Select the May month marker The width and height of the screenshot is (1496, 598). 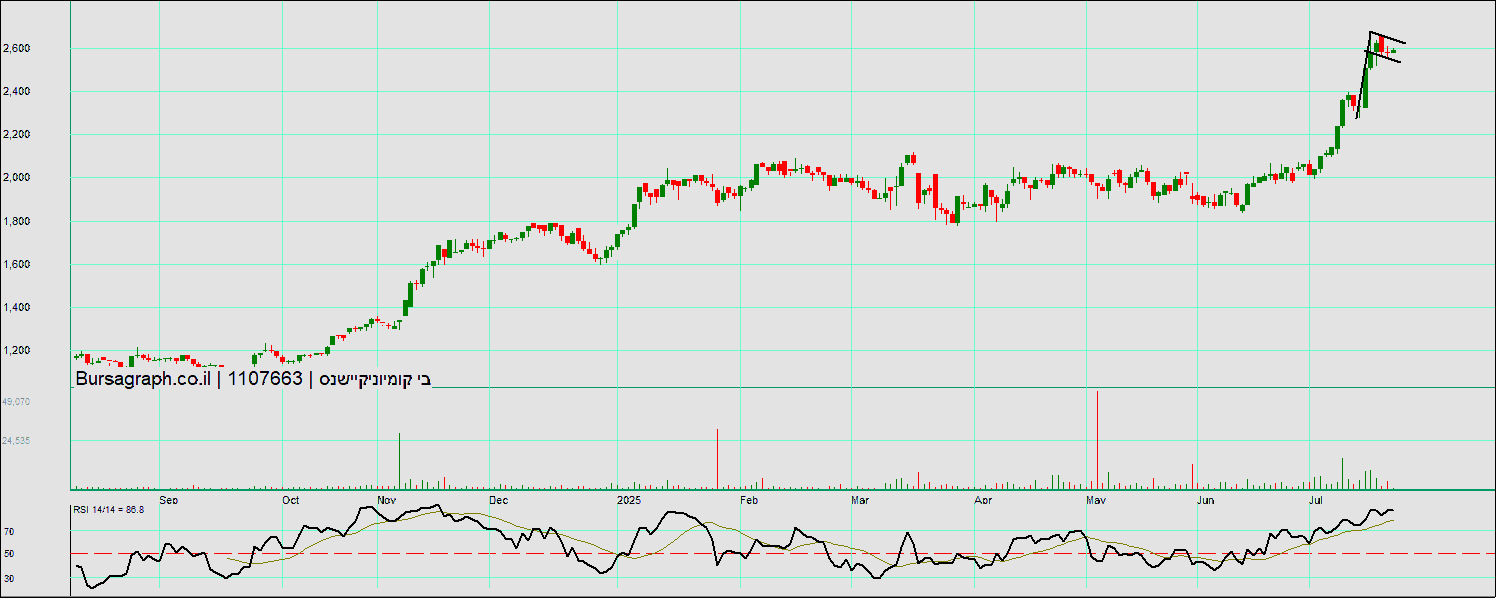(1096, 499)
